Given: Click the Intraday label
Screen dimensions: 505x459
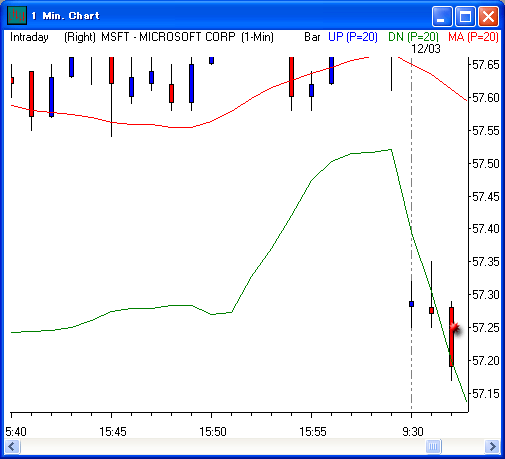Looking at the screenshot, I should [29, 37].
